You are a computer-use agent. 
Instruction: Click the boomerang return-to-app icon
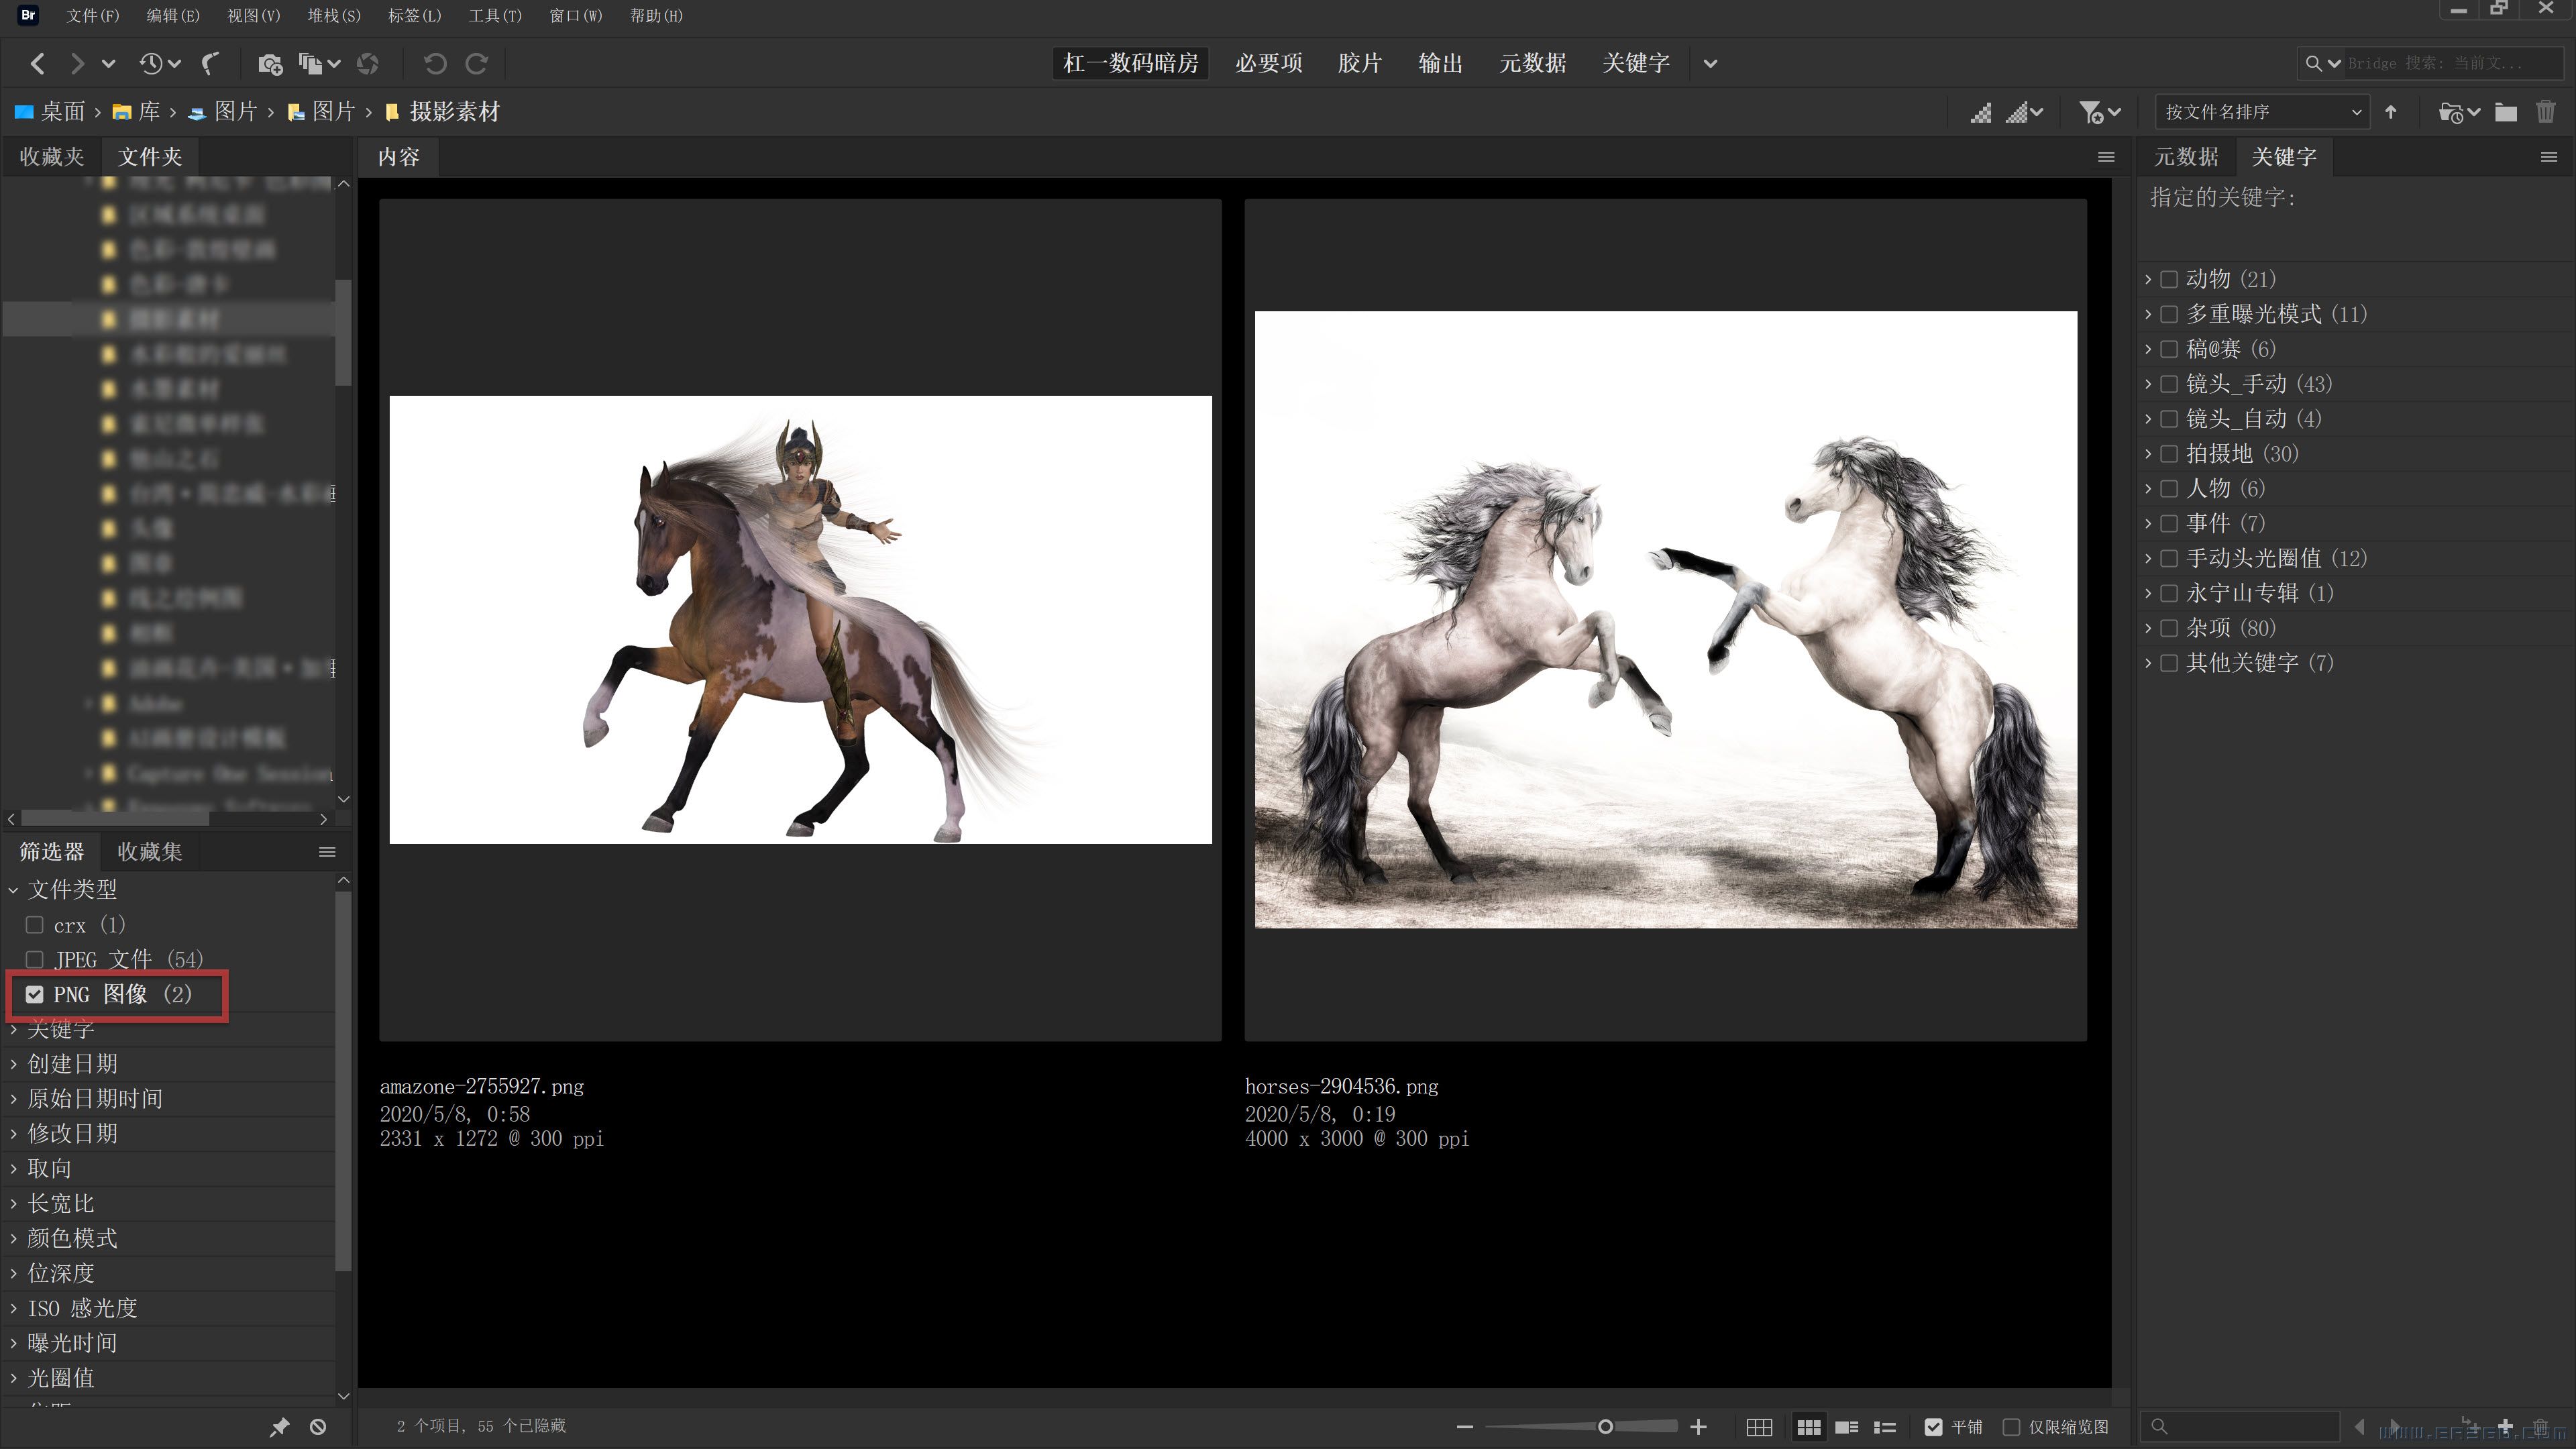[x=210, y=64]
